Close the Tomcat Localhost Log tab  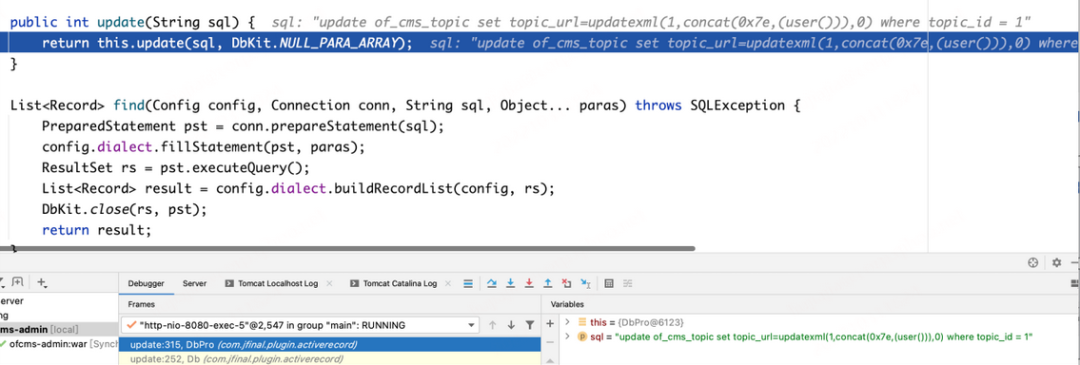(329, 284)
